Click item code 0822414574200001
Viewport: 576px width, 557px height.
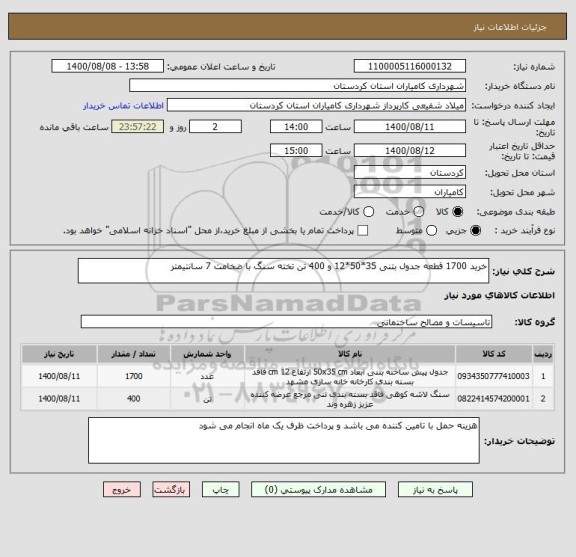pos(493,399)
